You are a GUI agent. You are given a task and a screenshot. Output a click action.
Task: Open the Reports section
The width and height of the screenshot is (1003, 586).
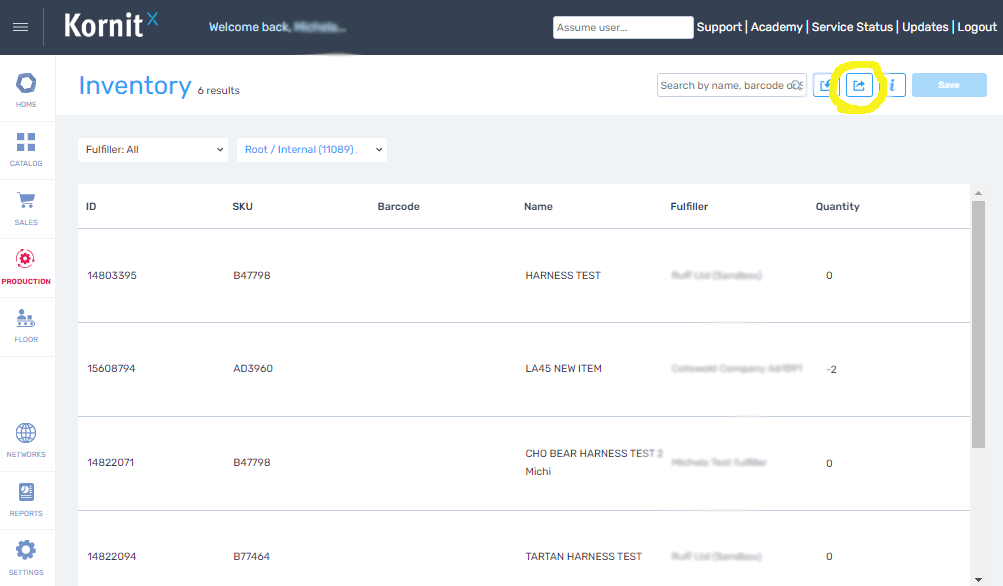[x=26, y=500]
